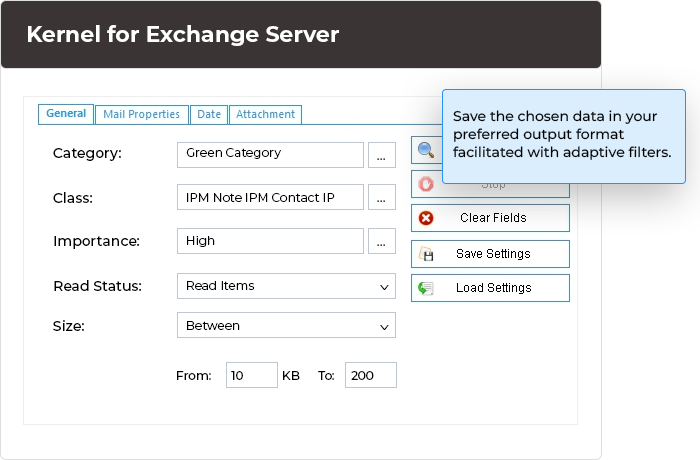Click the Importance text field
700x460 pixels.
[x=270, y=241]
